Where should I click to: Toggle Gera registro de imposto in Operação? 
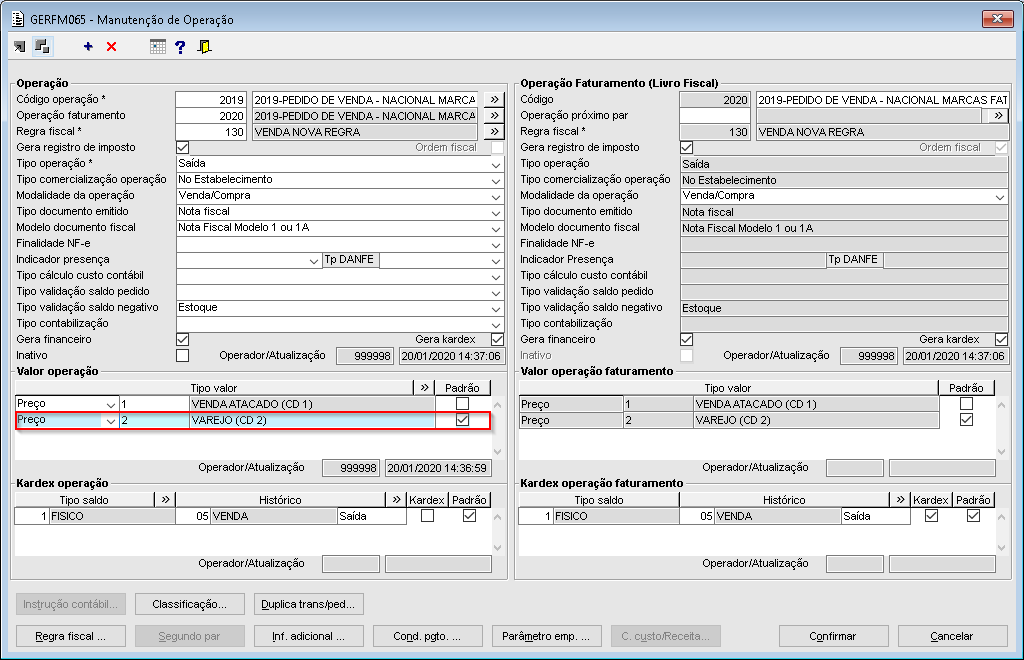coord(183,148)
